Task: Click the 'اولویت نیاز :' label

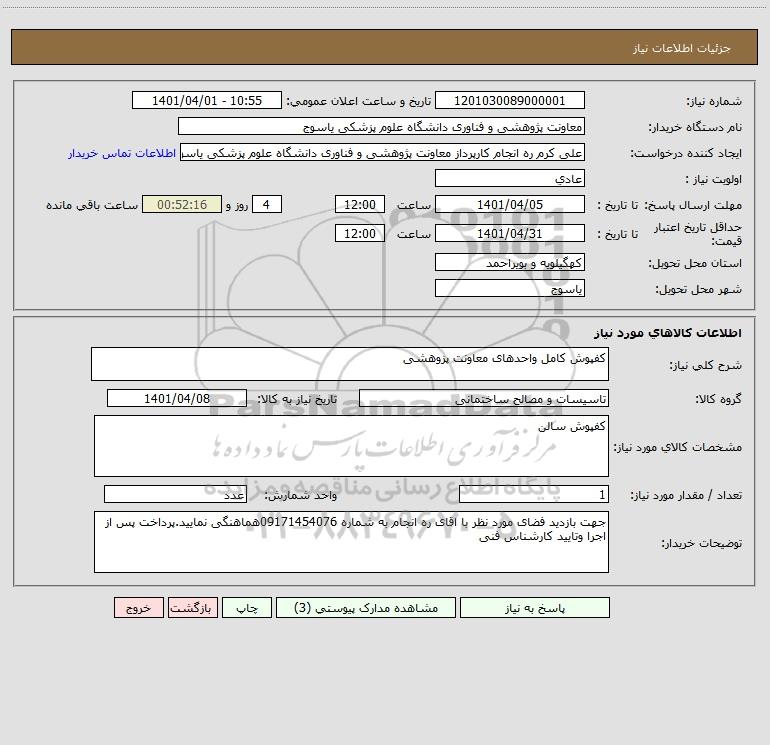Action: [714, 179]
